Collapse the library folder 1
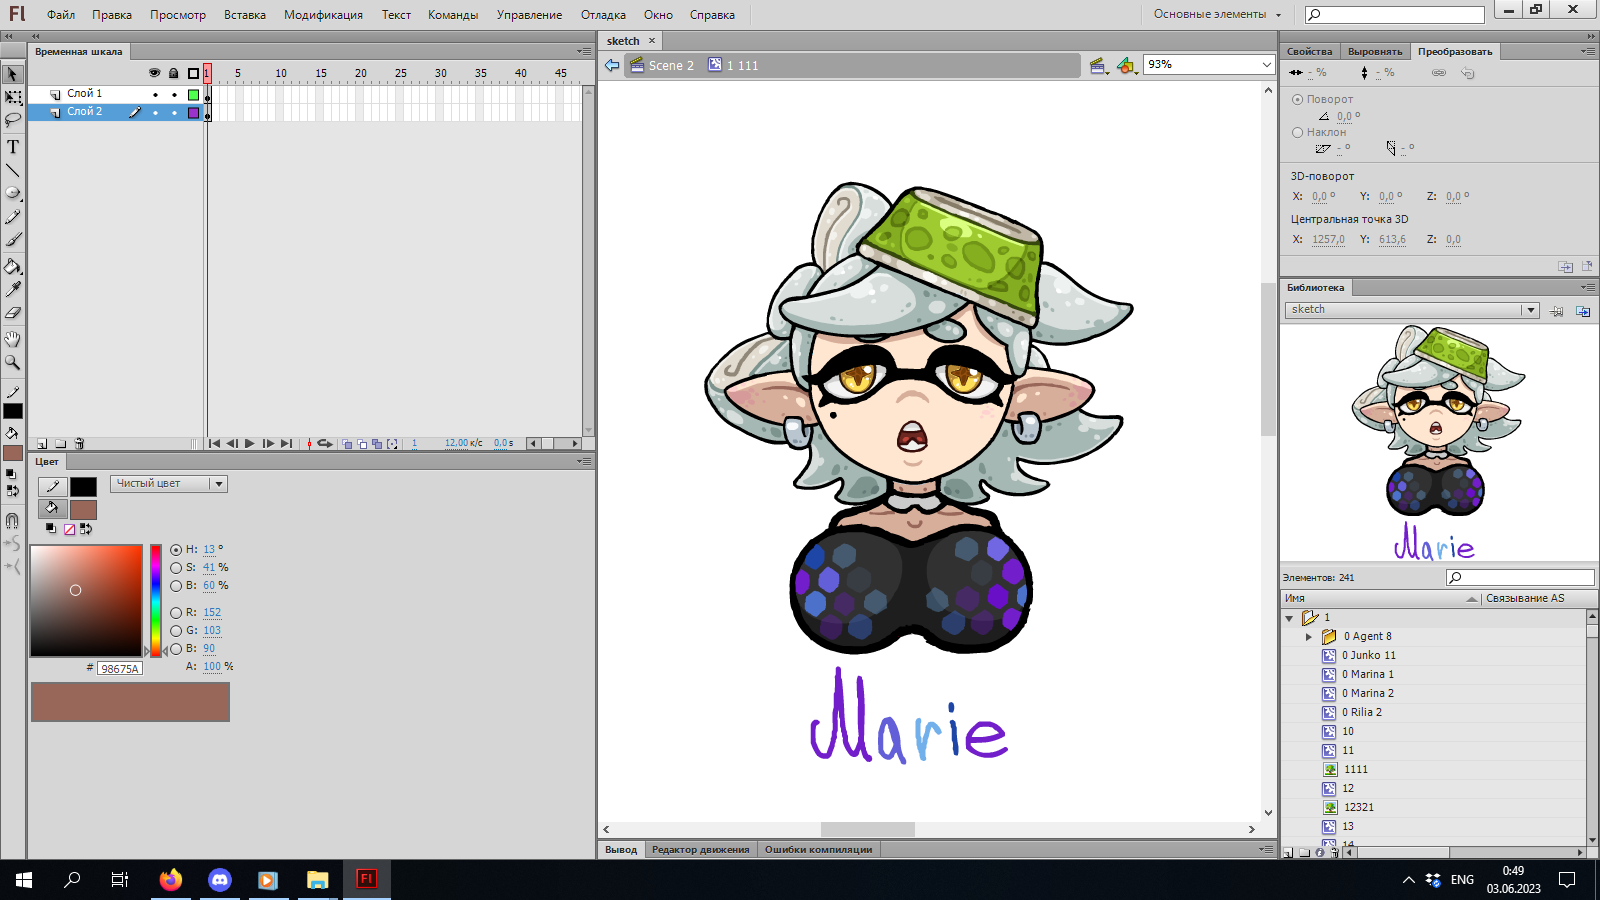1600x900 pixels. pyautogui.click(x=1289, y=618)
